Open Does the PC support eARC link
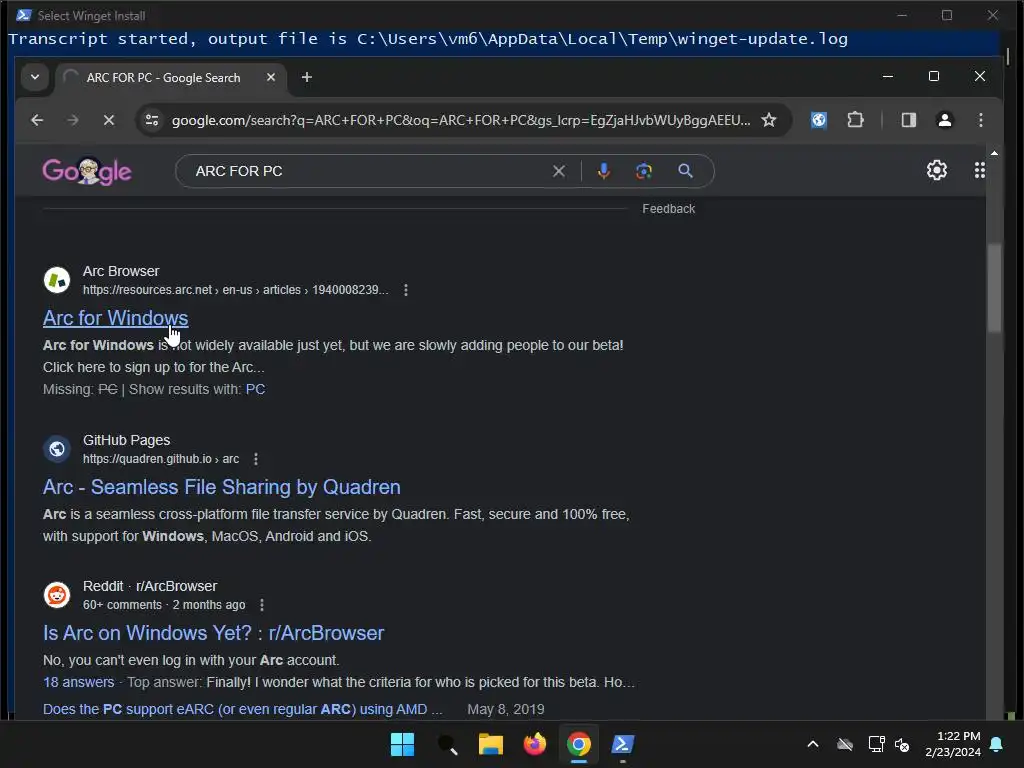Viewport: 1024px width, 768px height. 242,709
